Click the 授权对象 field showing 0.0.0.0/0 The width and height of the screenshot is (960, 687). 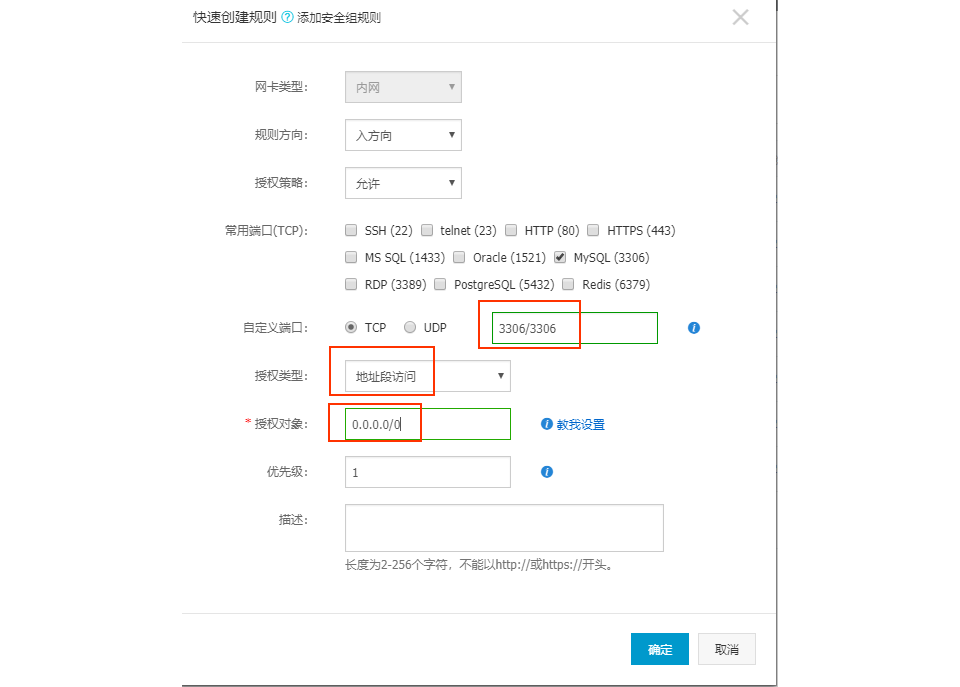coord(427,424)
